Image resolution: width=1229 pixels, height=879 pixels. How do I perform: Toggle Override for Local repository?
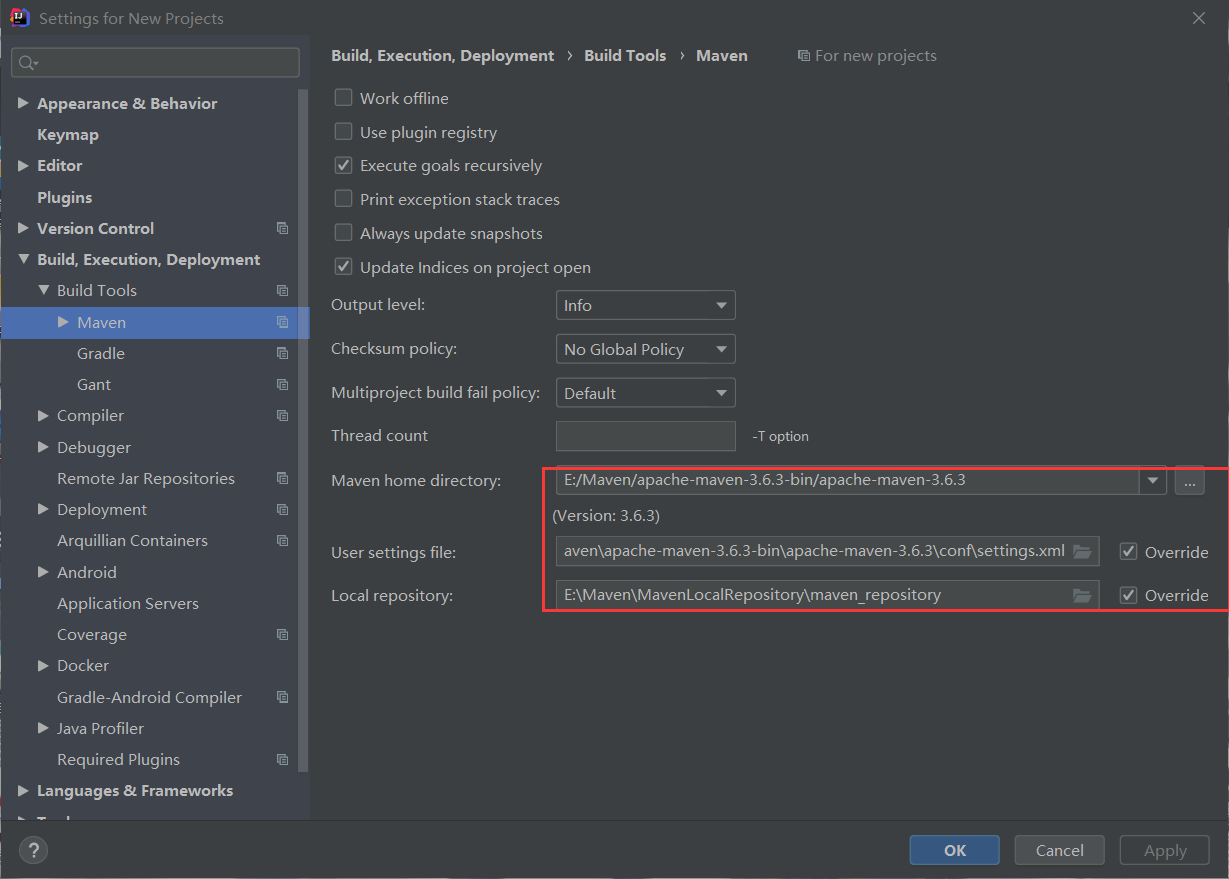coord(1129,595)
